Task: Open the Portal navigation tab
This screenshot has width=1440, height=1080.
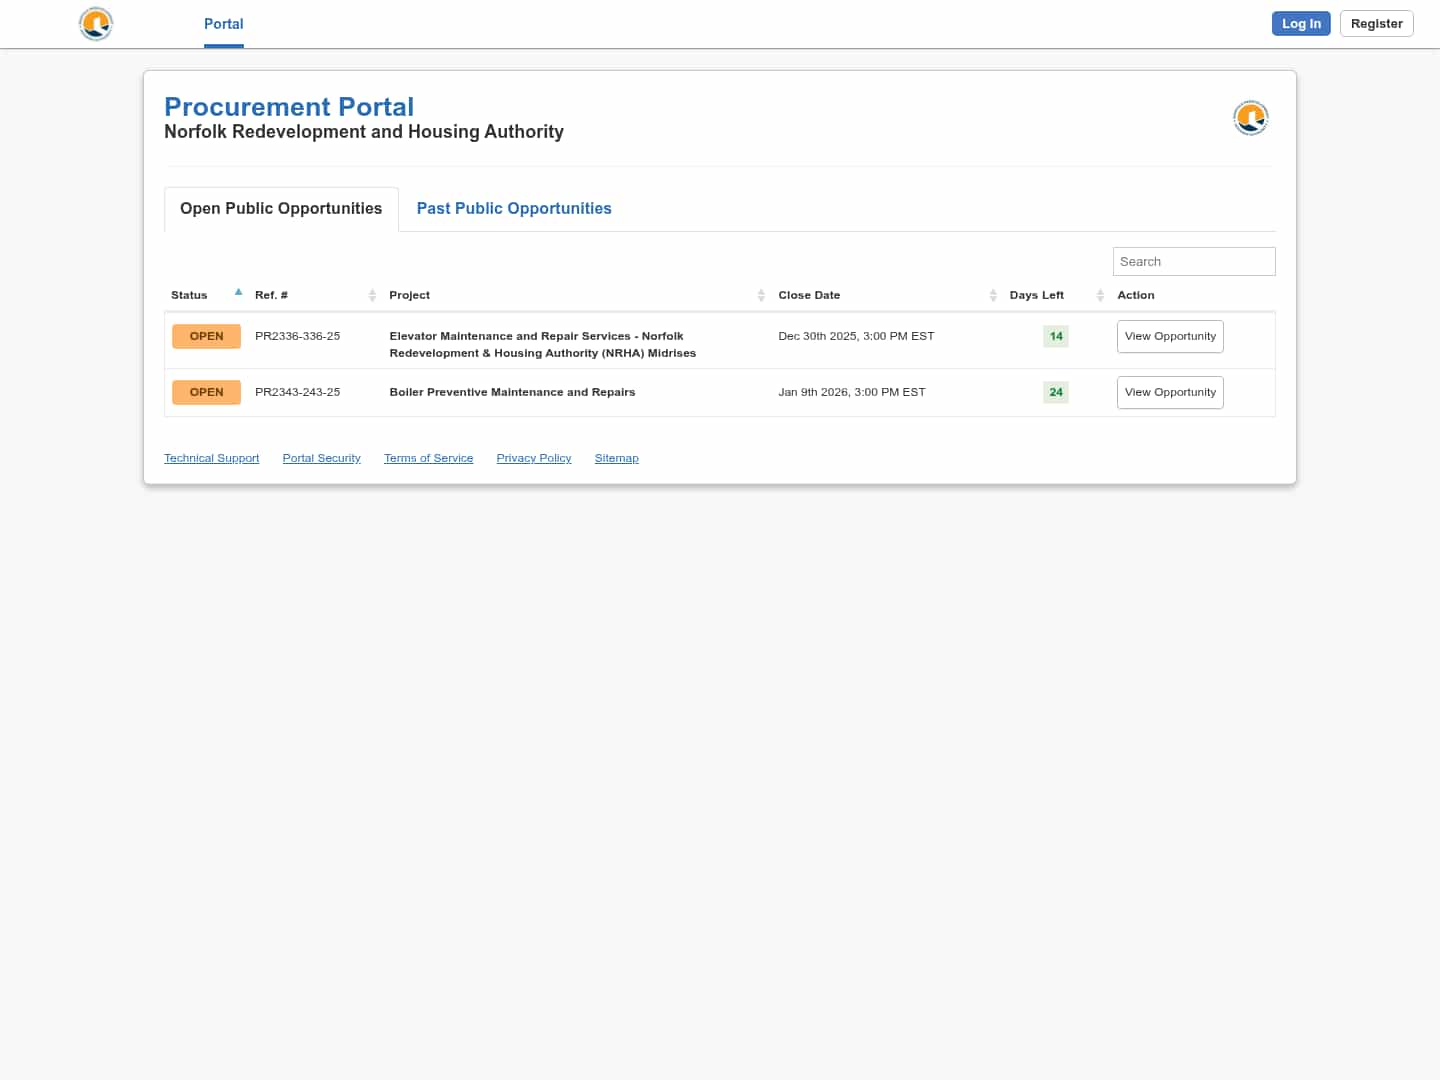Action: point(223,24)
